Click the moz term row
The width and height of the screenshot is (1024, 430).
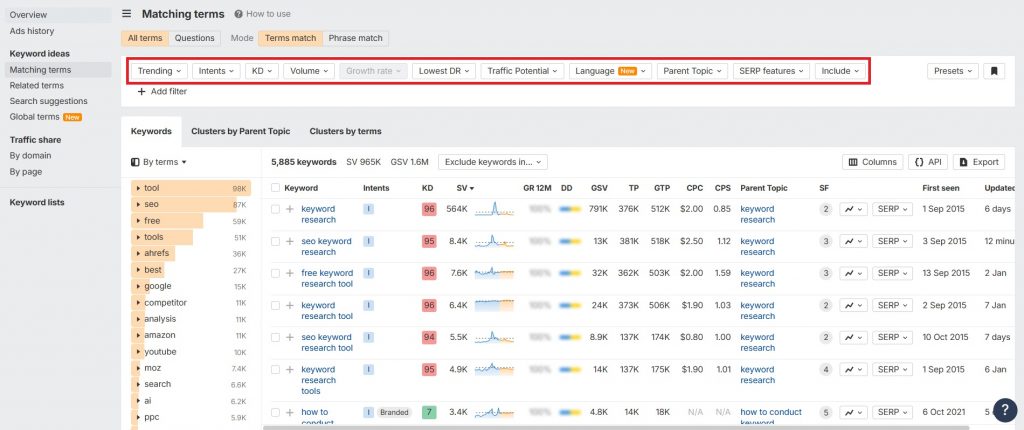[x=191, y=368]
